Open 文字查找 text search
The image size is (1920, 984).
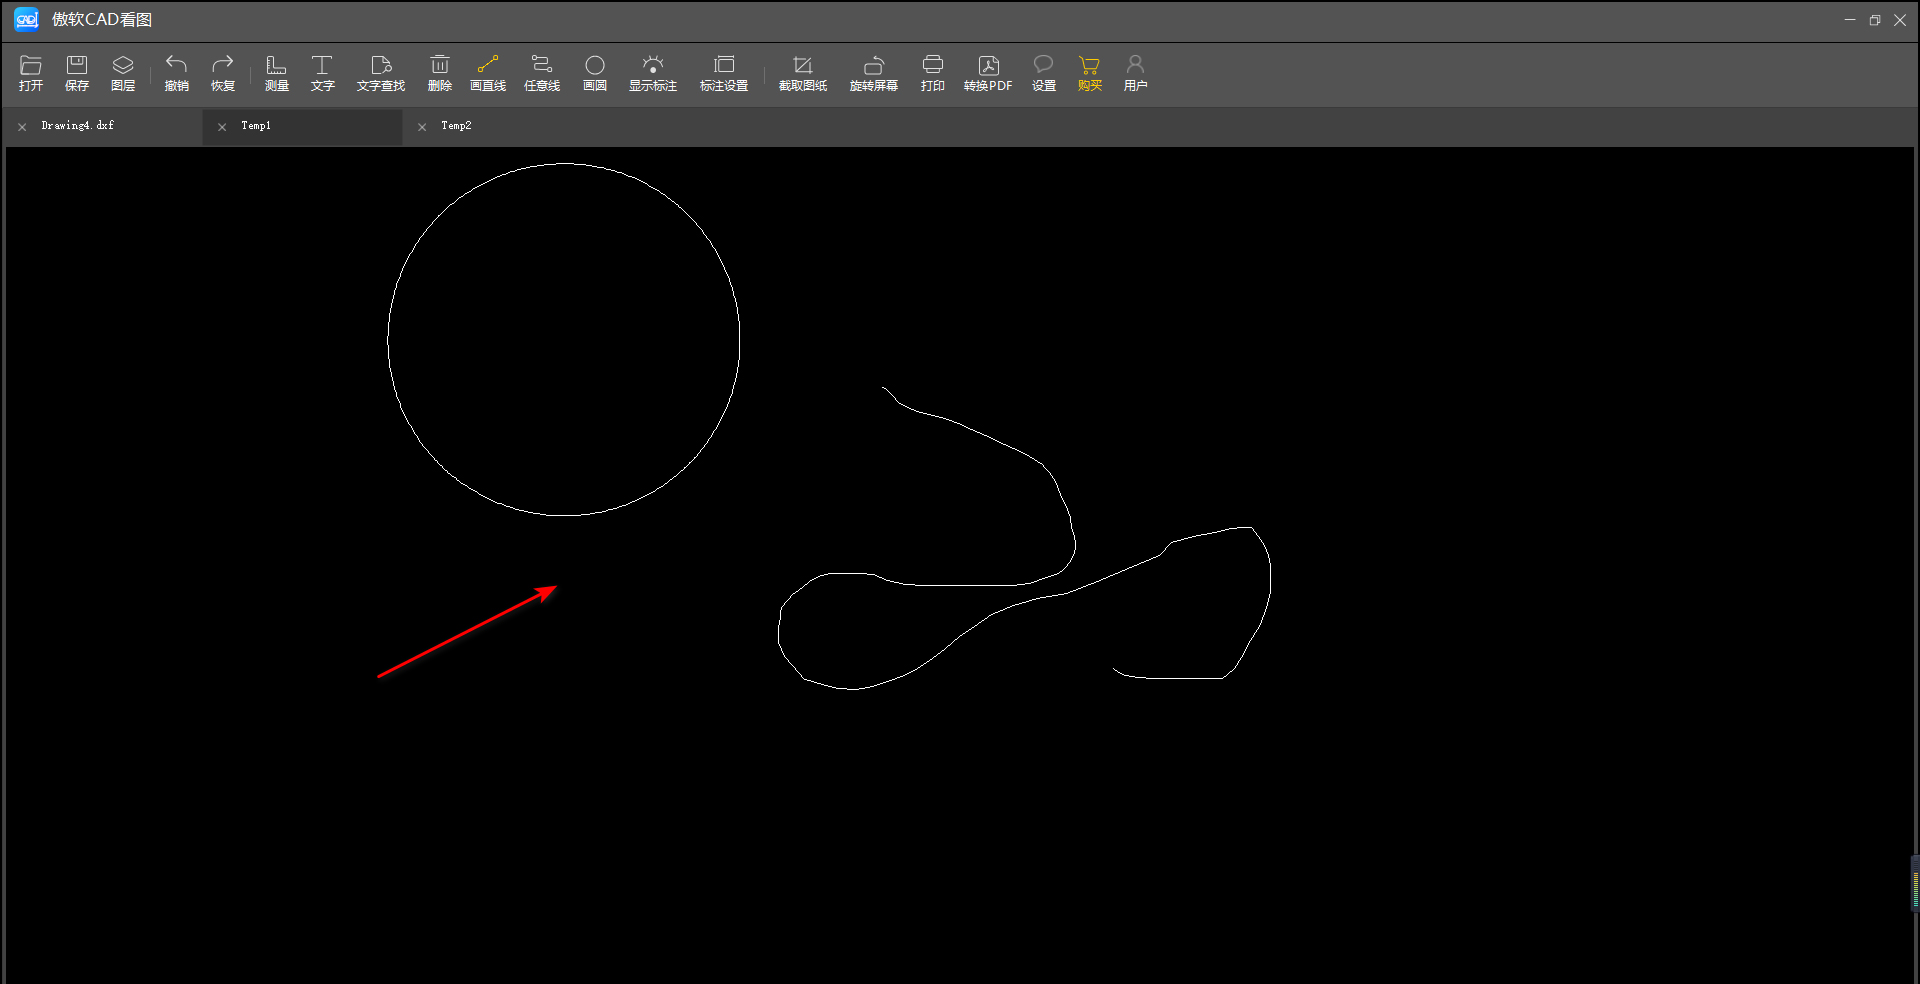pos(381,73)
